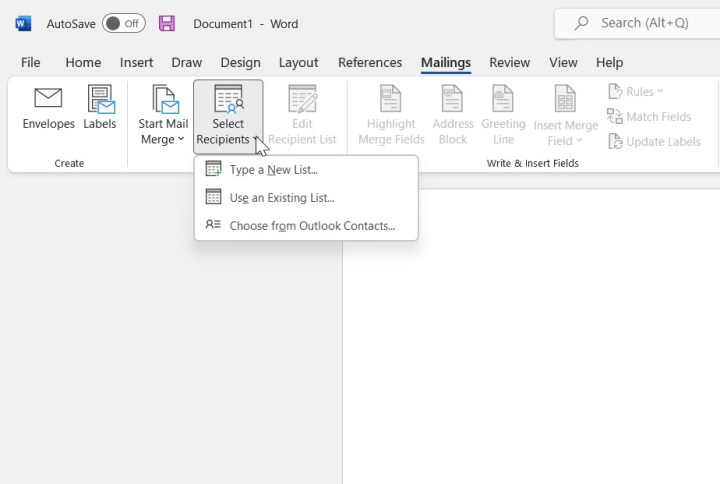The image size is (720, 484).
Task: Click the Match Fields button
Action: (649, 117)
